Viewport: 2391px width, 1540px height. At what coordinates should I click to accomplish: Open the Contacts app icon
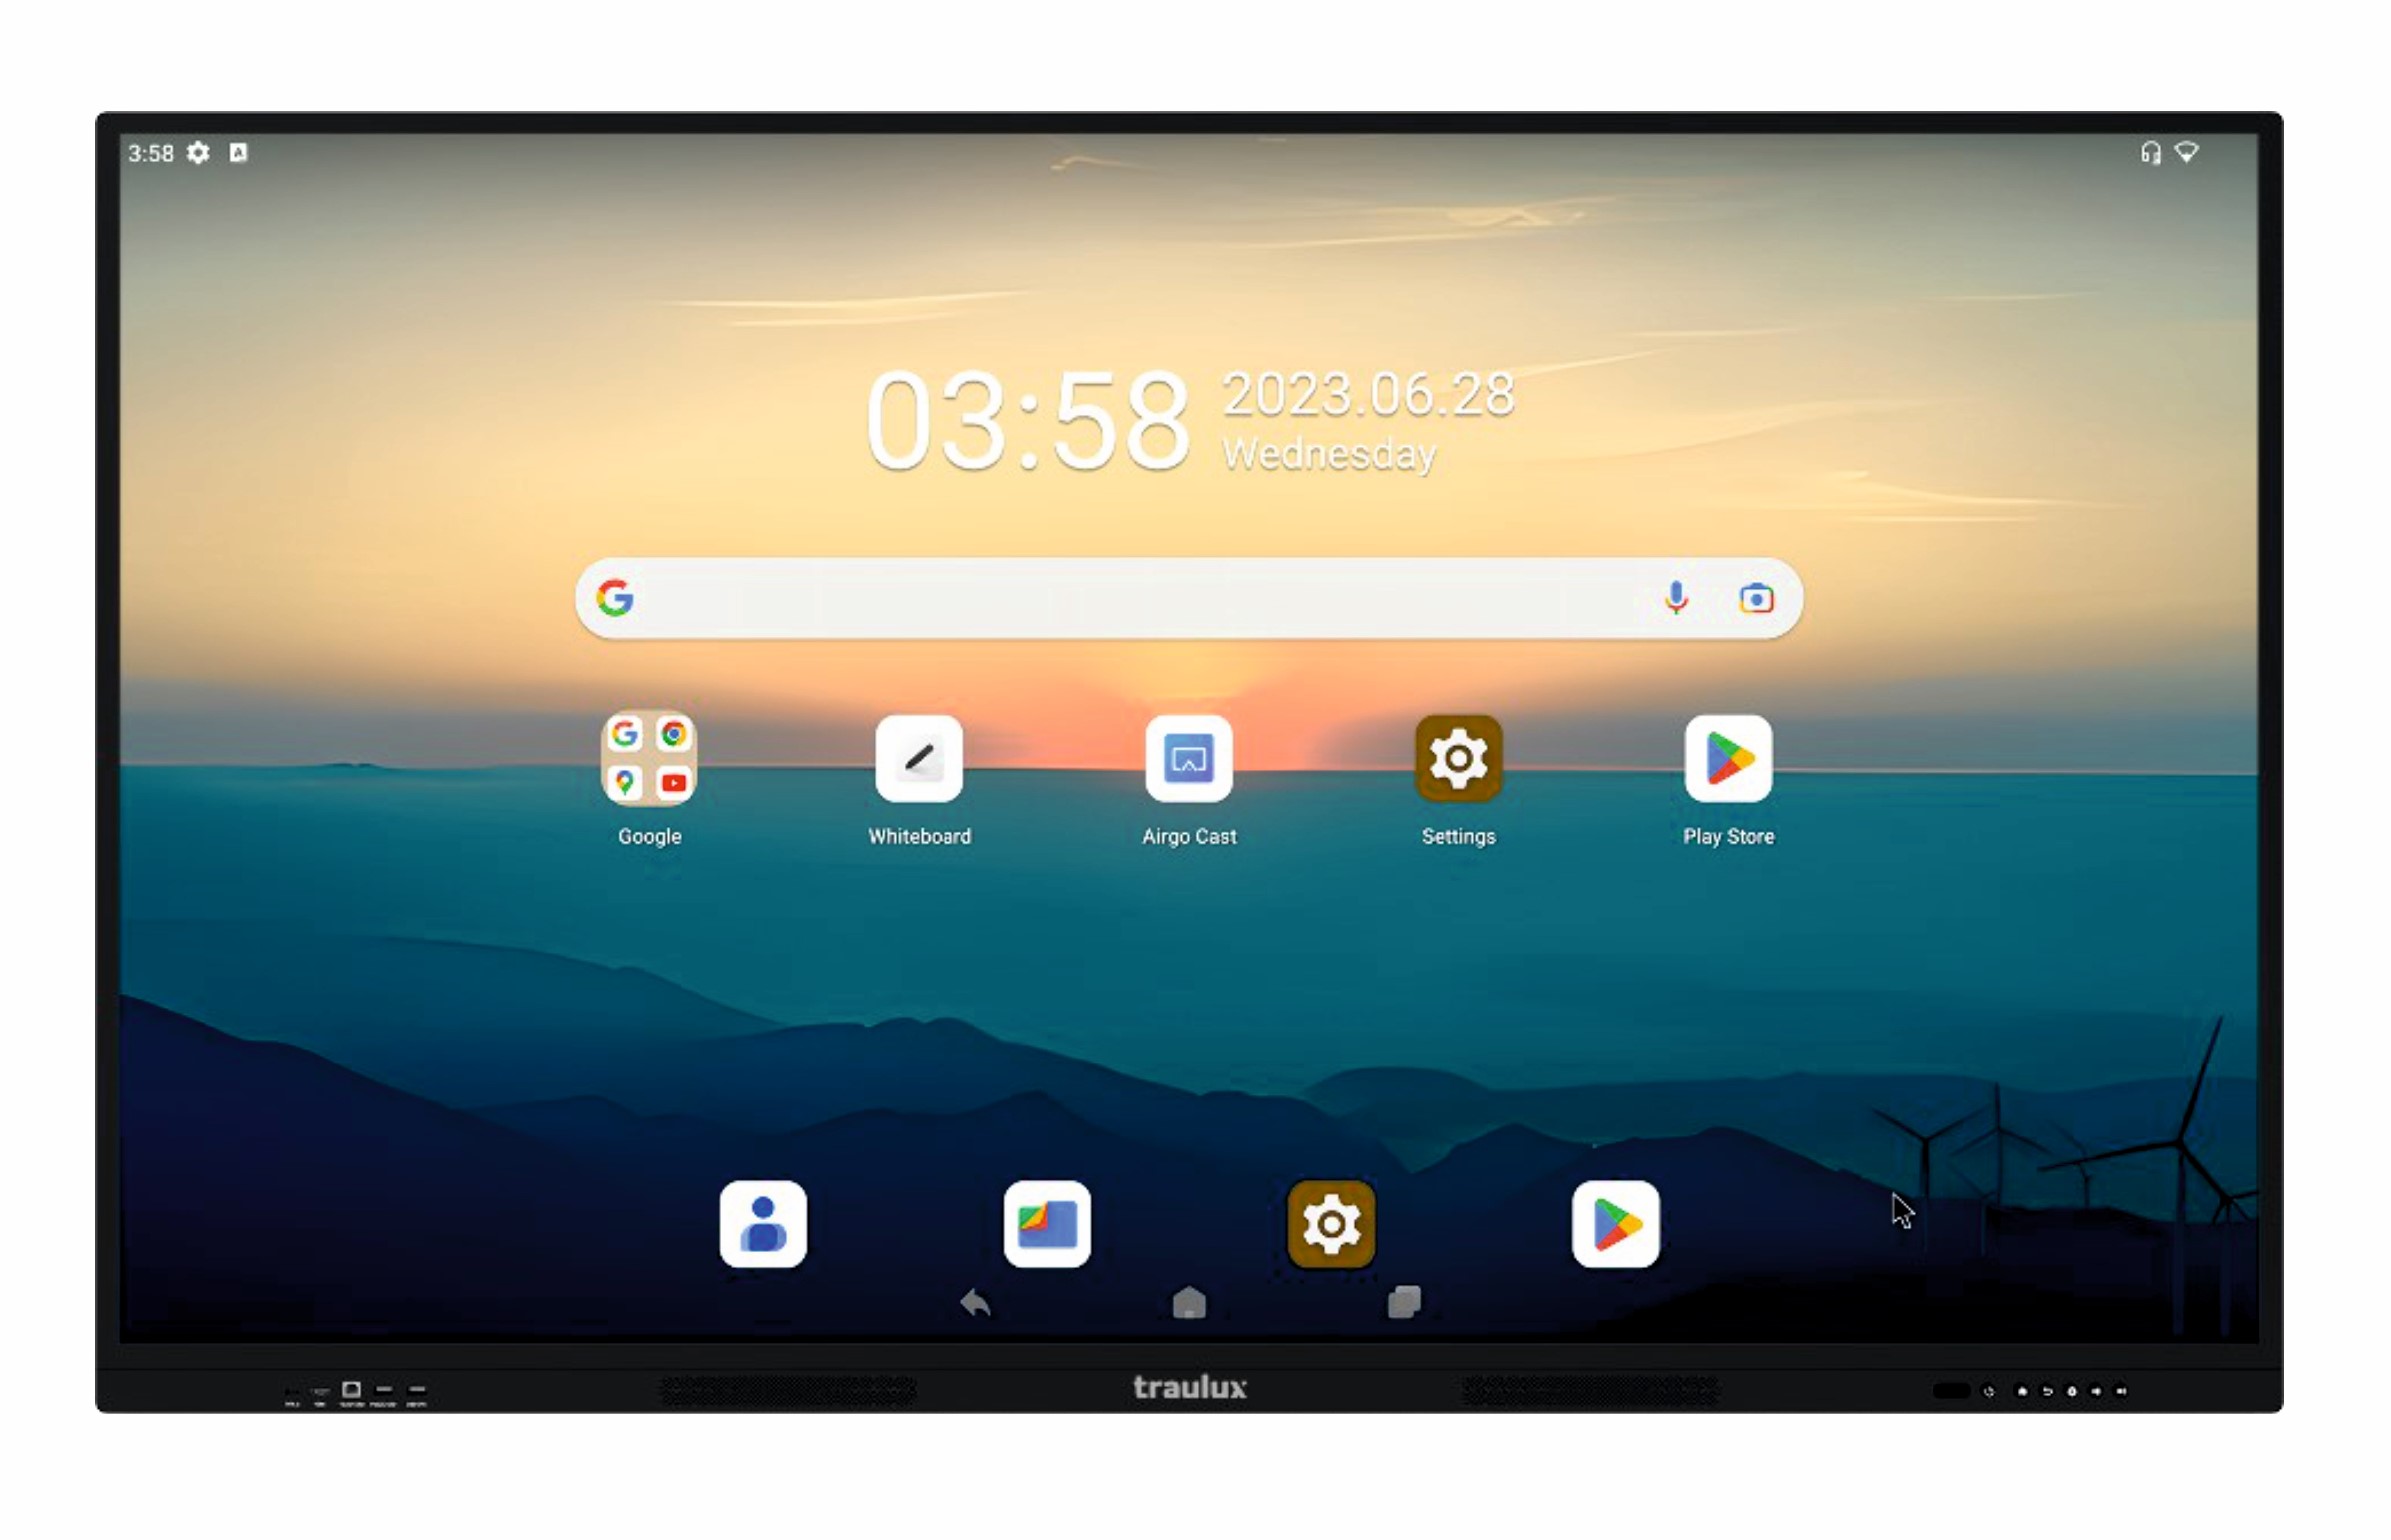pyautogui.click(x=762, y=1223)
